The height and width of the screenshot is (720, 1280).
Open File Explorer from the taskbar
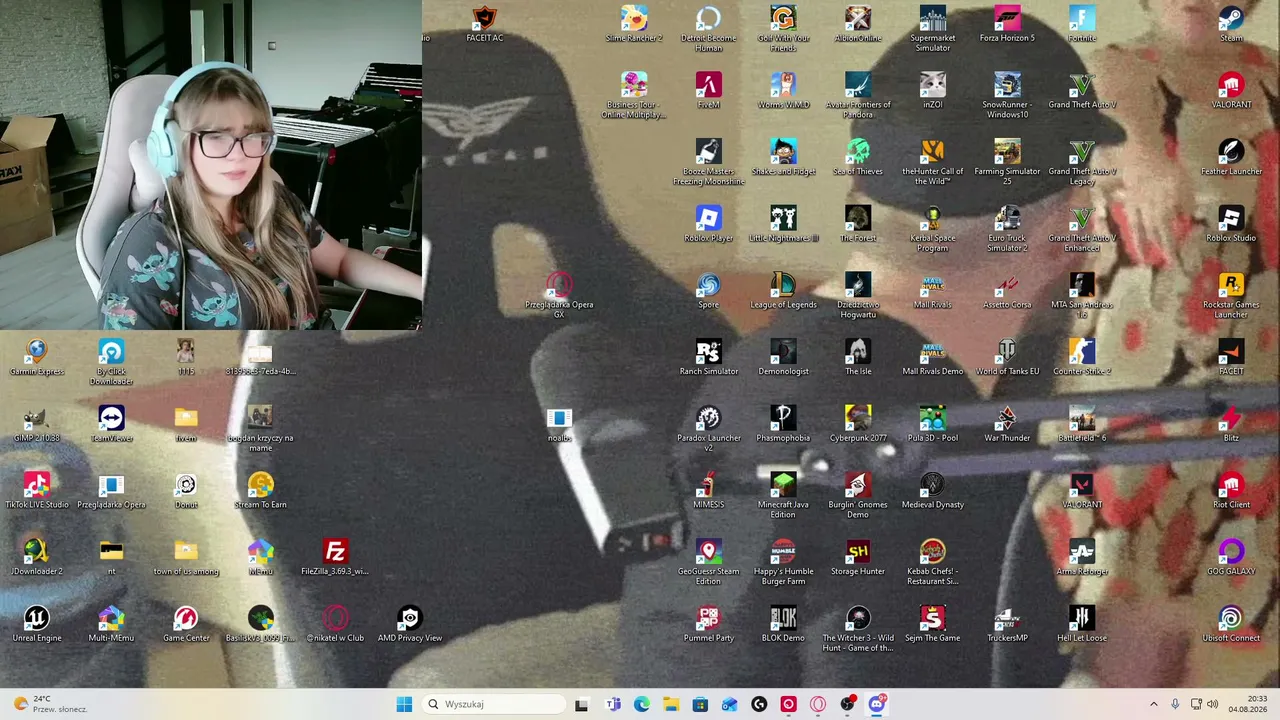coord(671,704)
